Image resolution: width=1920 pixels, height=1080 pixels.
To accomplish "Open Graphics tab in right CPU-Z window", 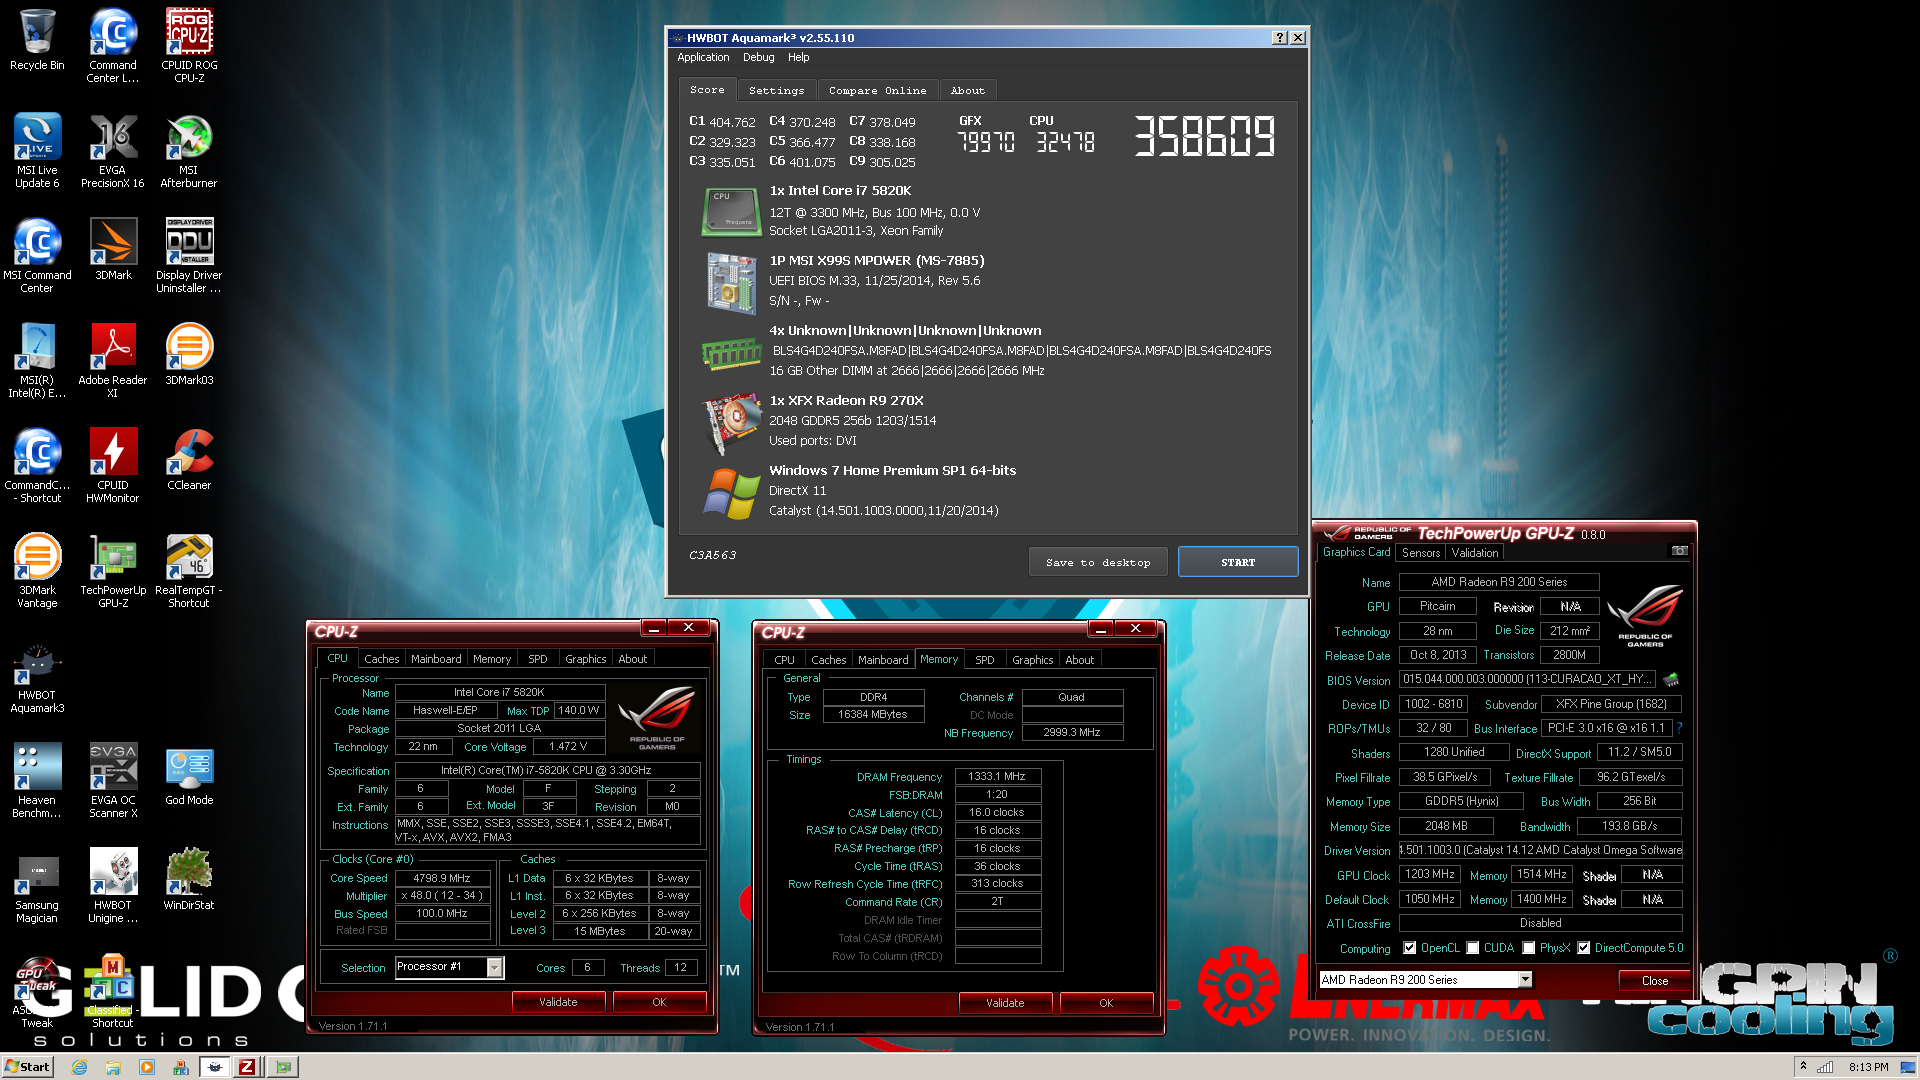I will click(x=1032, y=660).
